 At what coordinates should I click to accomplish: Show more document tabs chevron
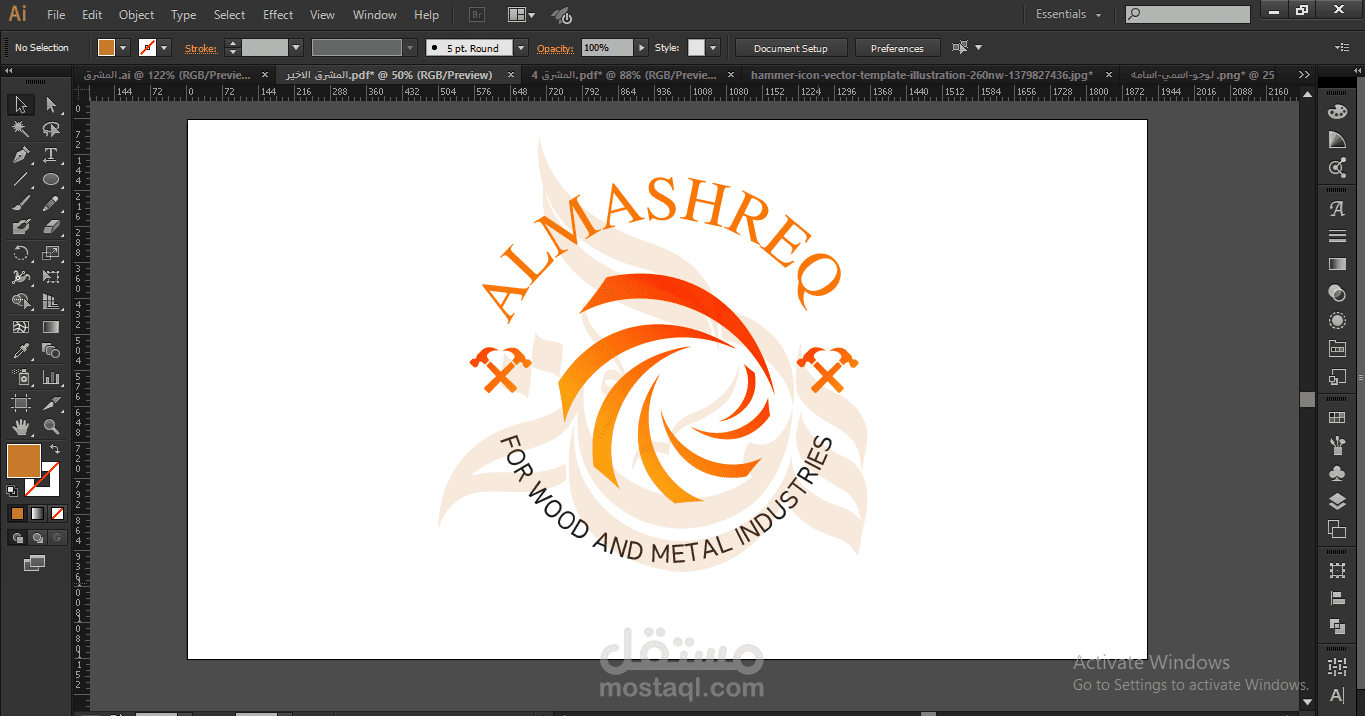[x=1303, y=74]
